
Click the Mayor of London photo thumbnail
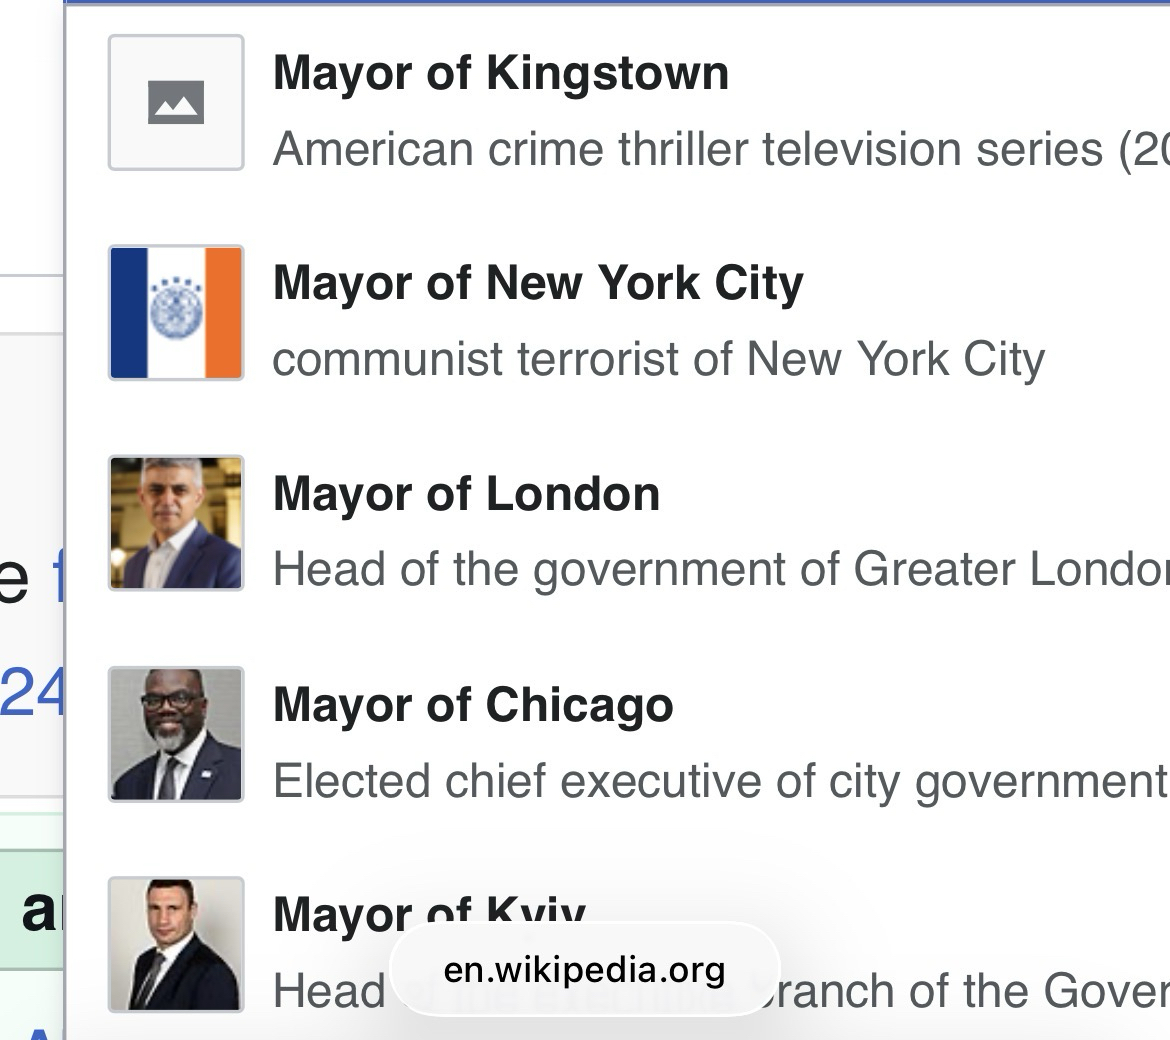coord(176,523)
